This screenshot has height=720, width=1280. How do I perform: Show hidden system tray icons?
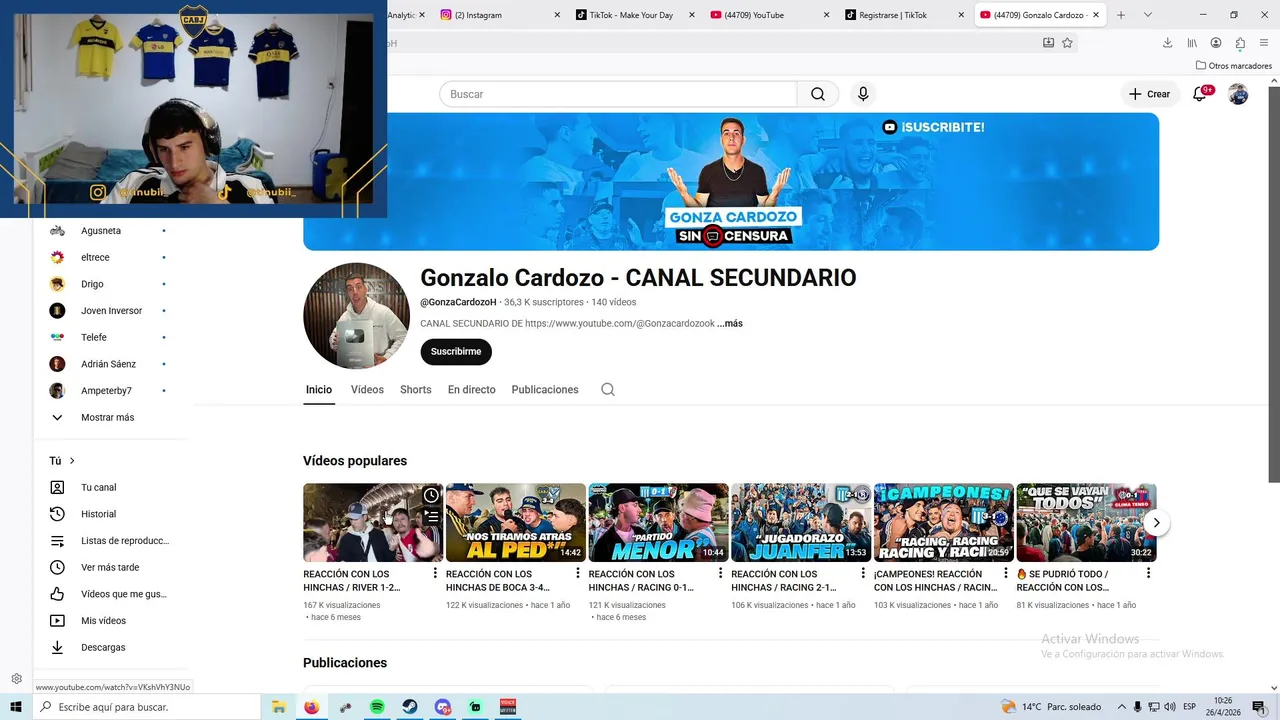1122,707
